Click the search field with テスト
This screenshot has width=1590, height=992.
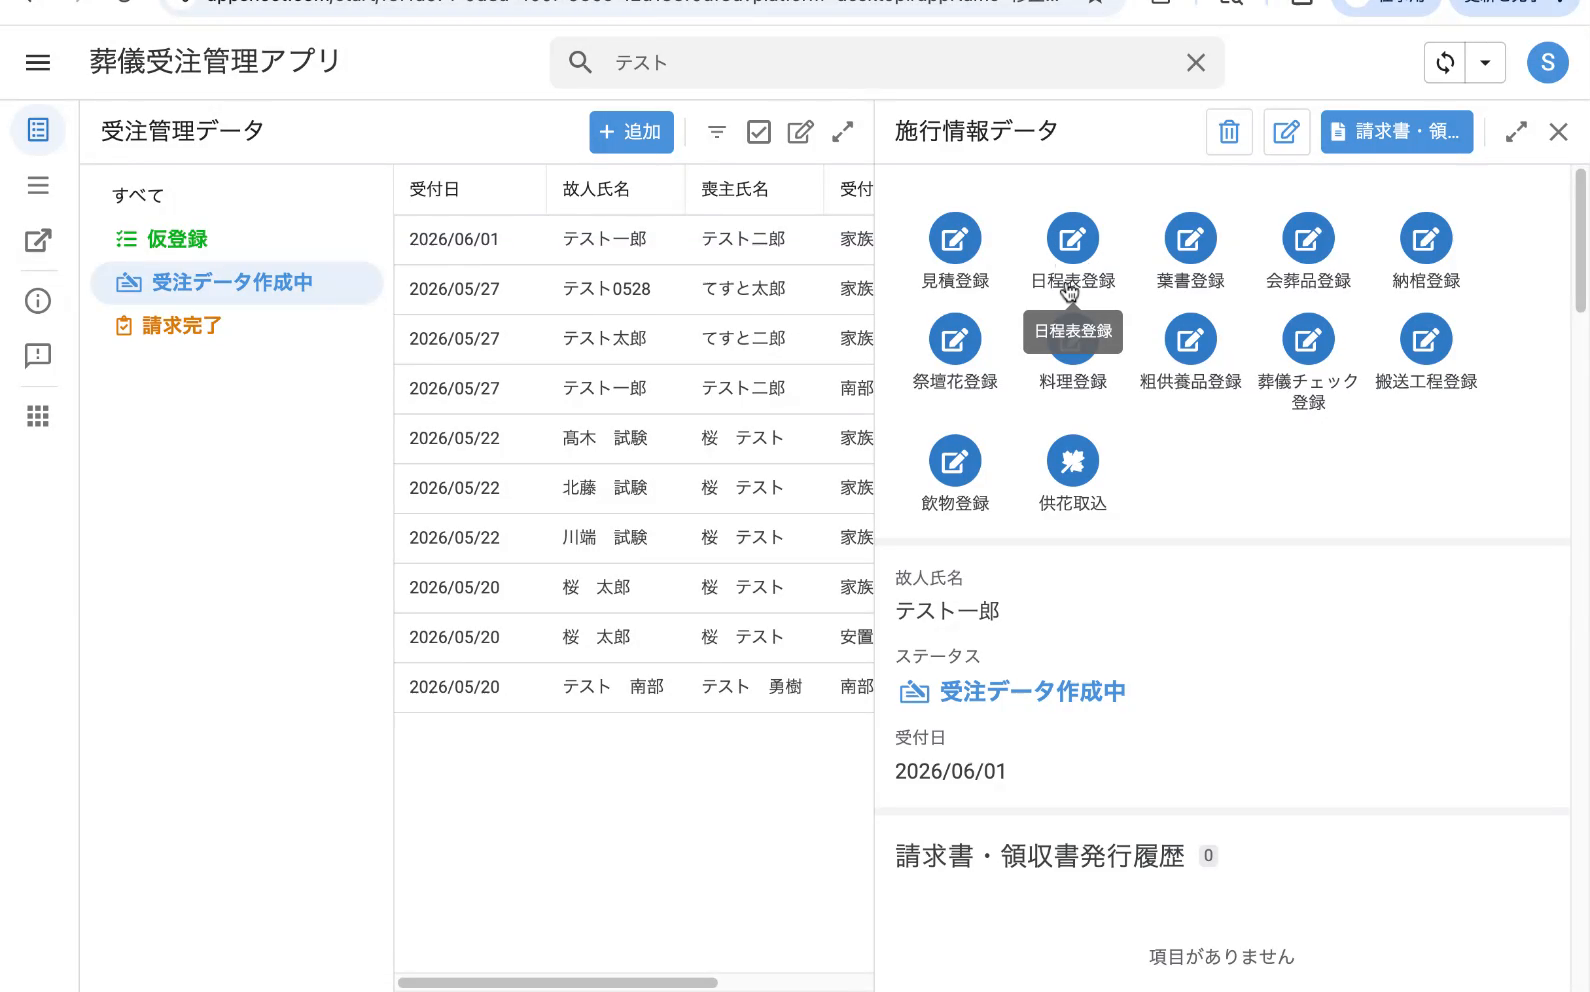click(x=886, y=63)
